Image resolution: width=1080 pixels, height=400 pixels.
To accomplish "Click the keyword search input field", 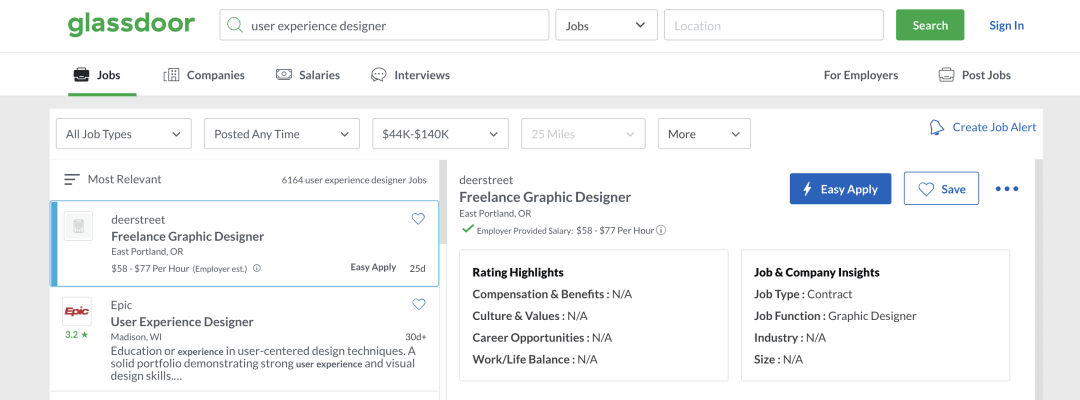I will [x=384, y=25].
